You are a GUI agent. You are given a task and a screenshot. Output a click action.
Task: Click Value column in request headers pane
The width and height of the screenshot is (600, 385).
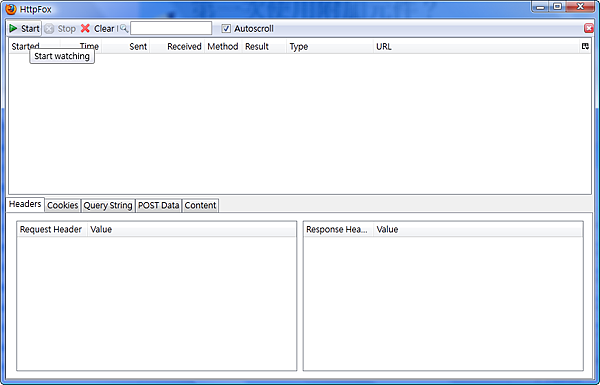pyautogui.click(x=192, y=229)
